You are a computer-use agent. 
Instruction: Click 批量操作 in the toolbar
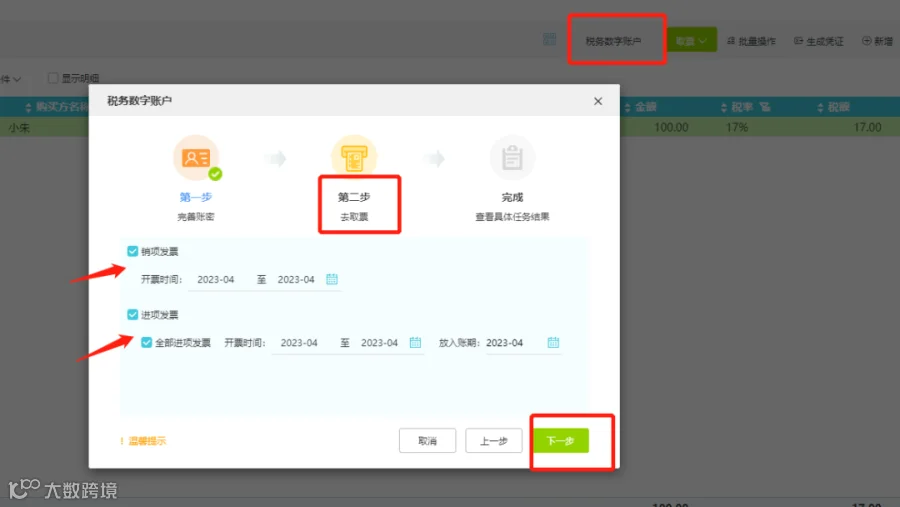coord(751,41)
